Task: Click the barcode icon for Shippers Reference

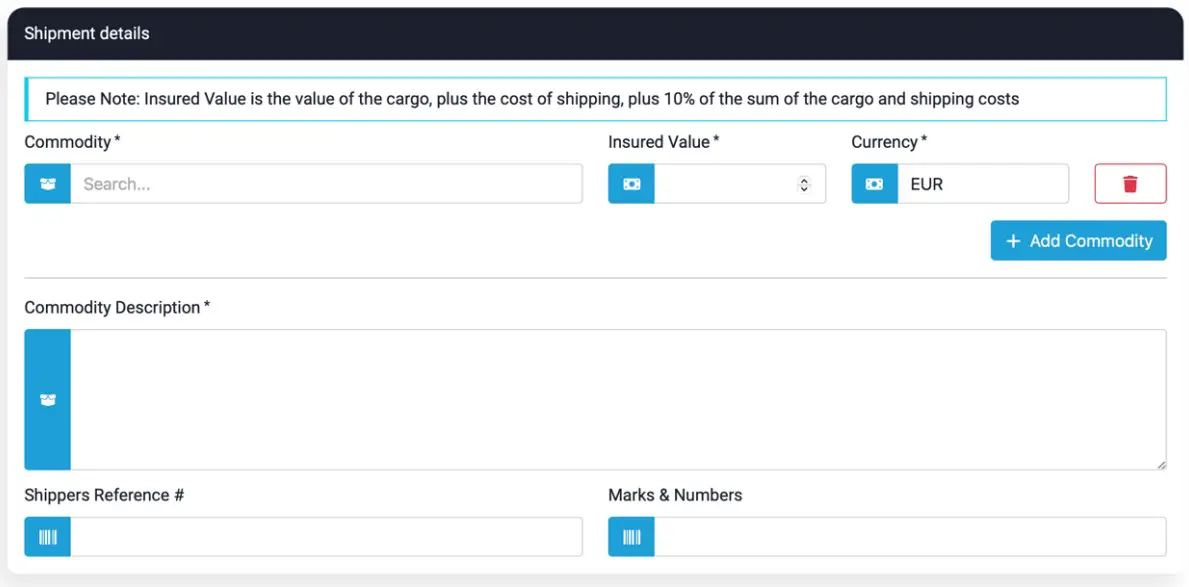Action: click(47, 536)
